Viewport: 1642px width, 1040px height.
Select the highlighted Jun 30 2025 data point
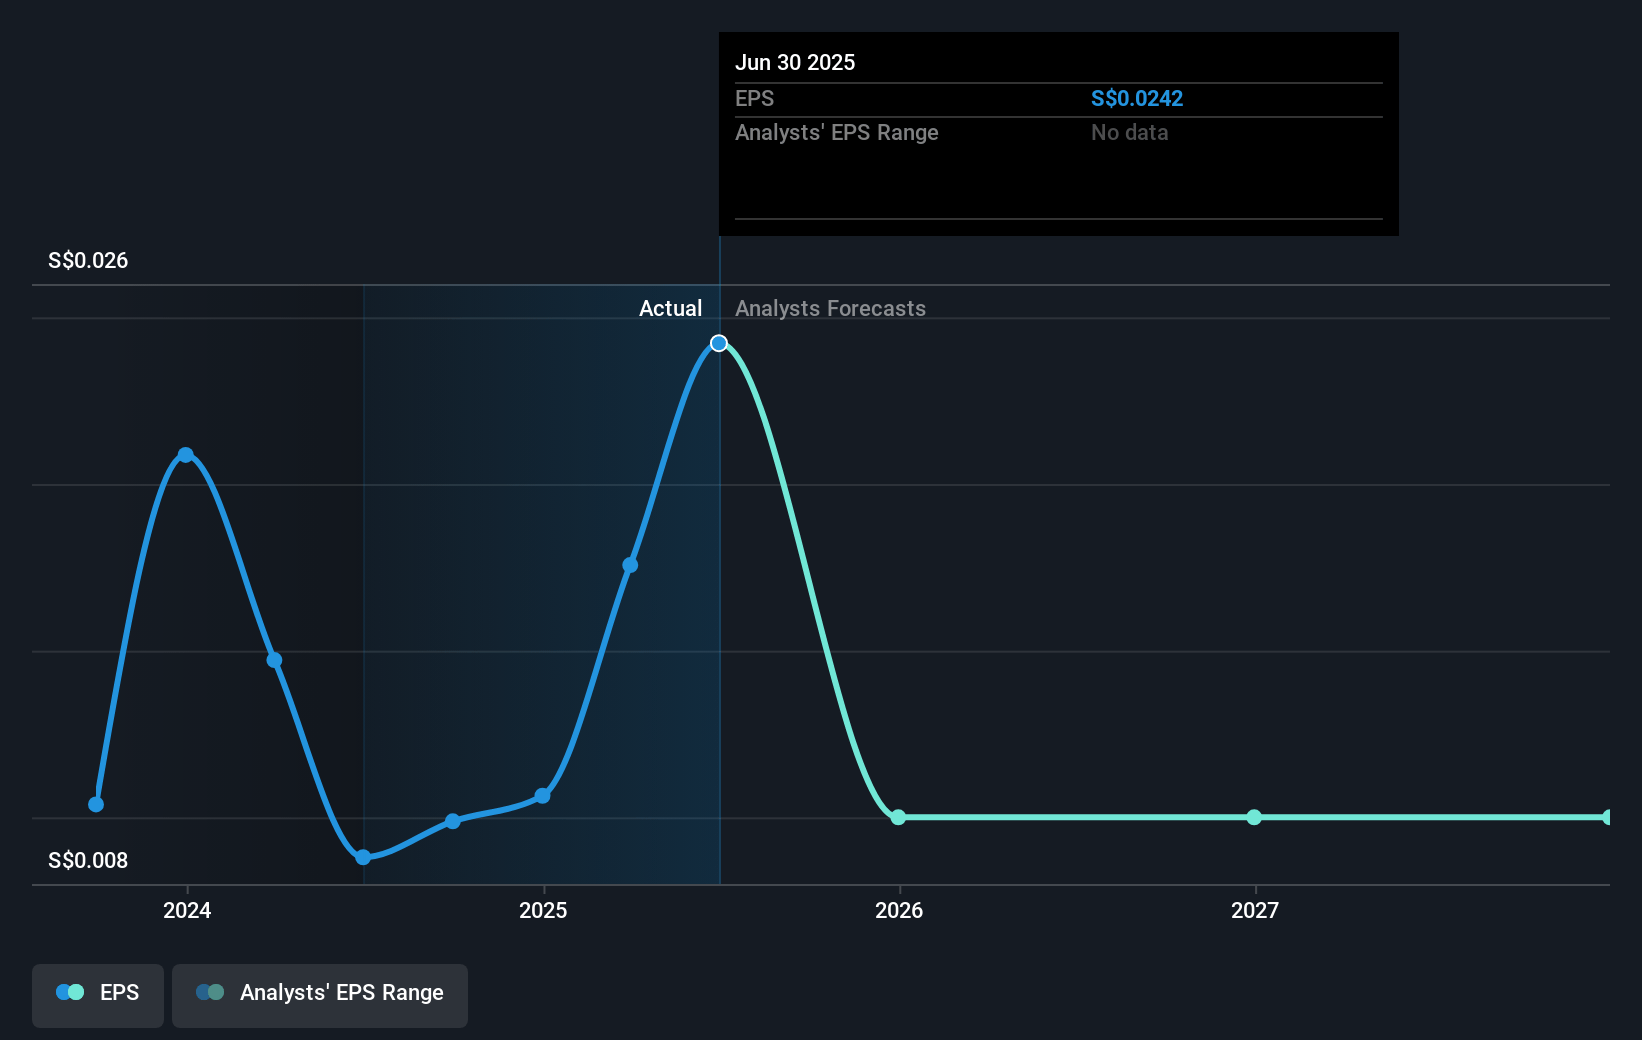tap(719, 343)
